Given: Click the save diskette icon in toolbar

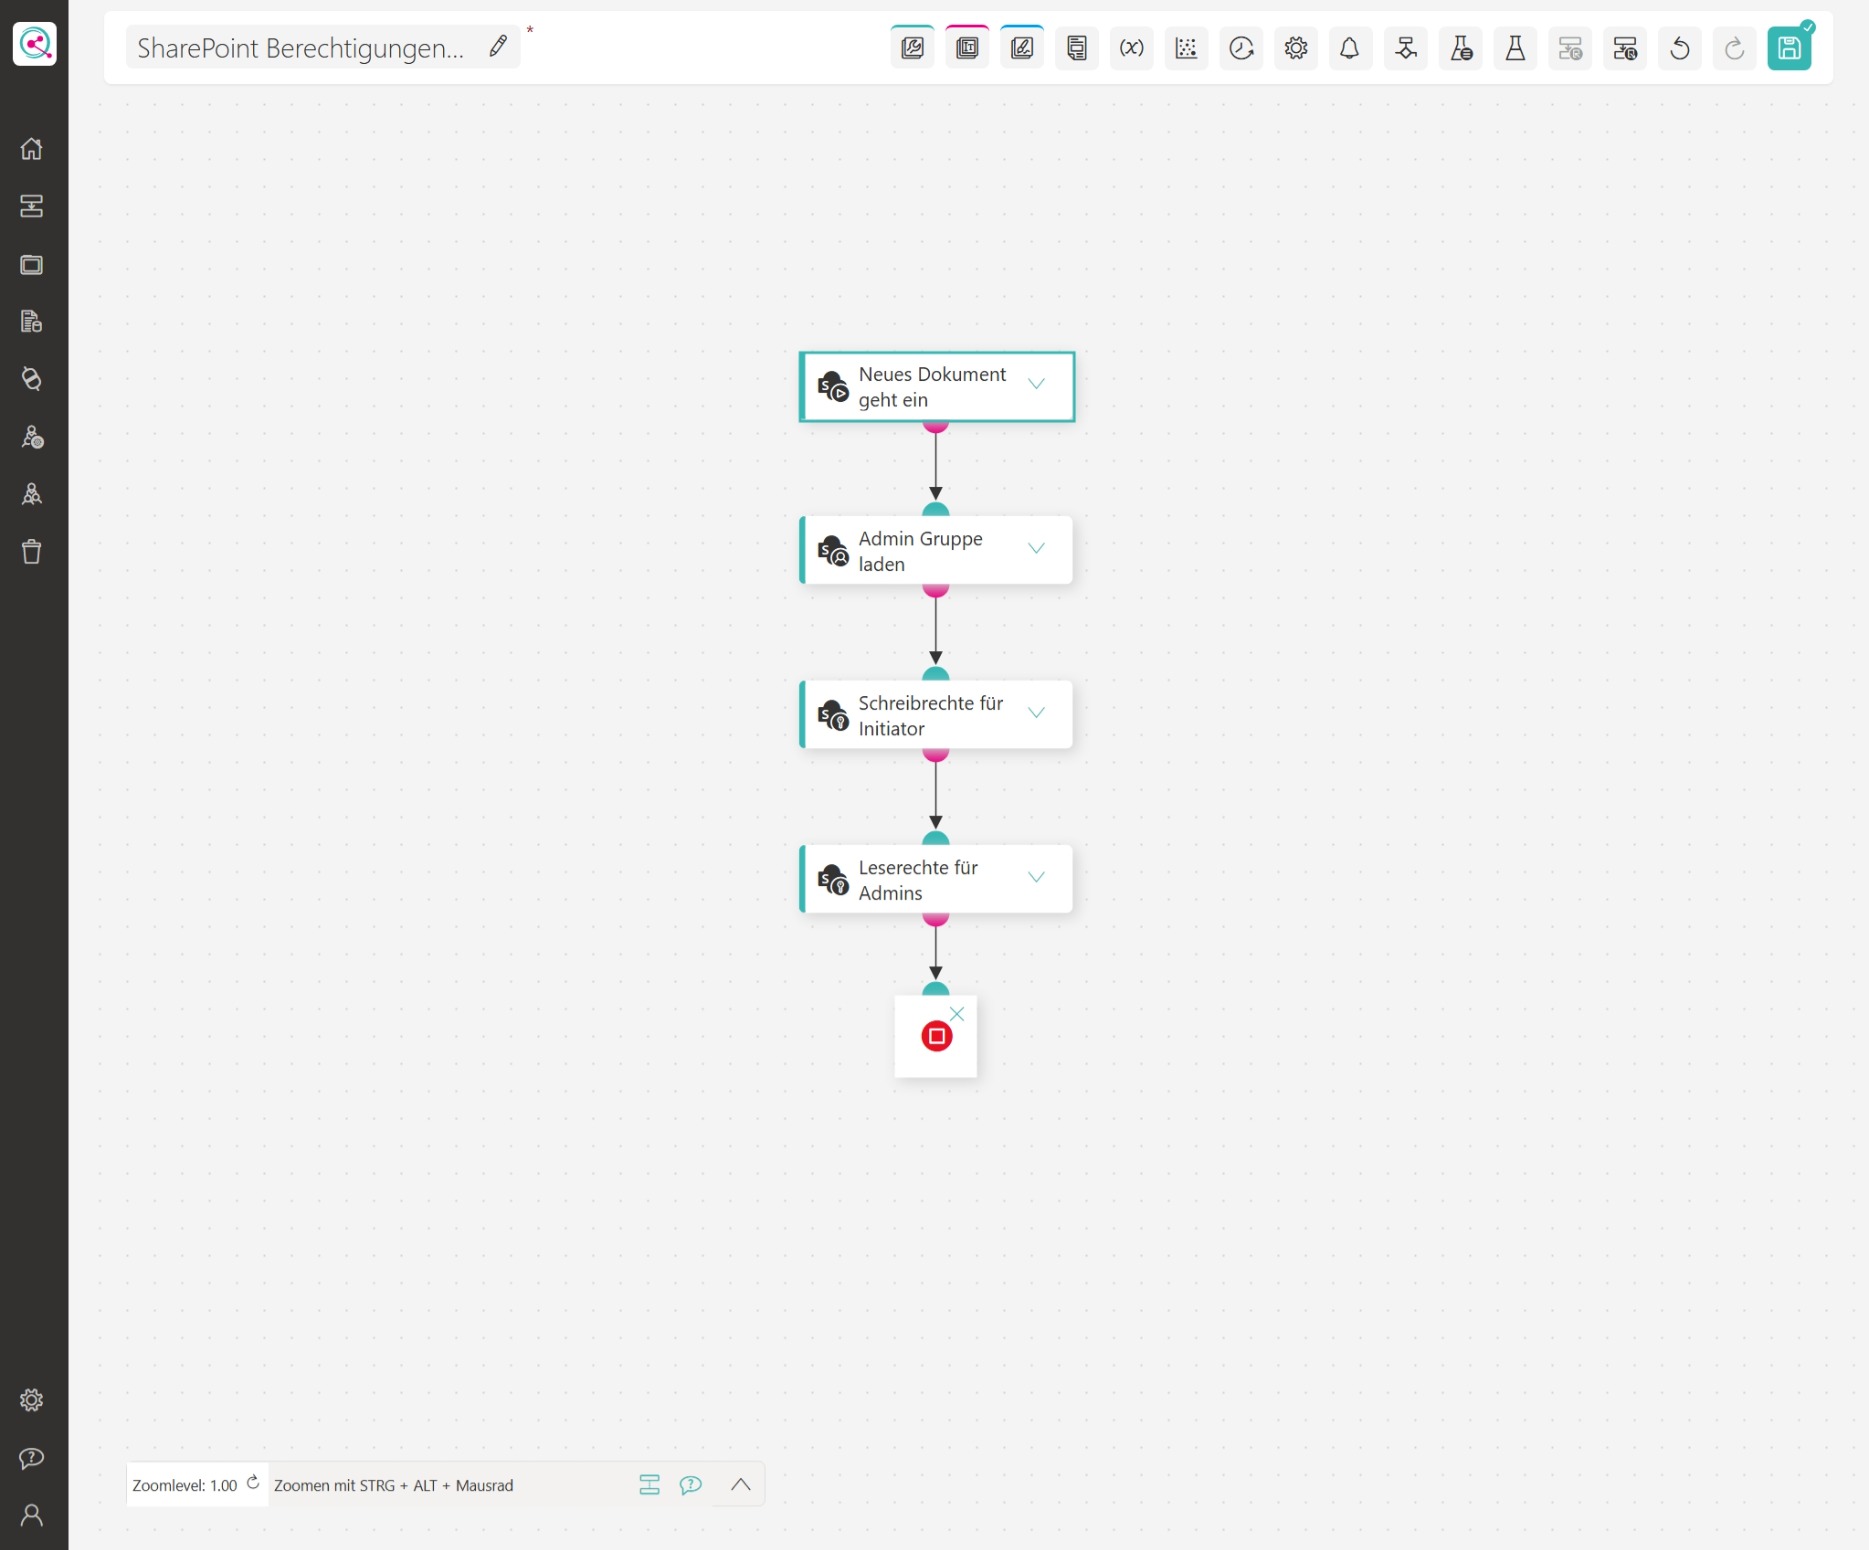Looking at the screenshot, I should [1788, 48].
